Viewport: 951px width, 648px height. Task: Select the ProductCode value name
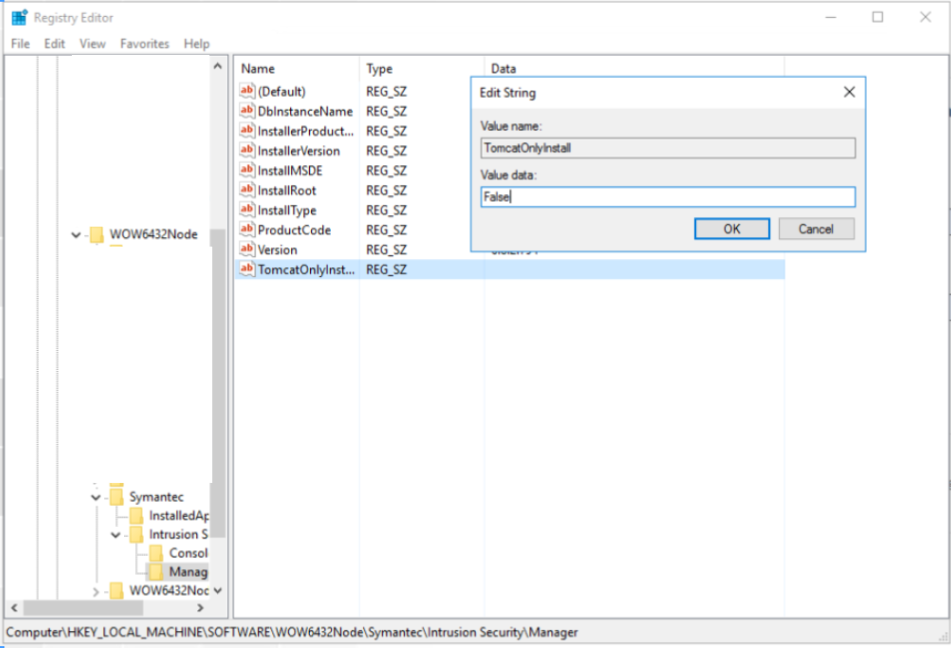point(294,230)
